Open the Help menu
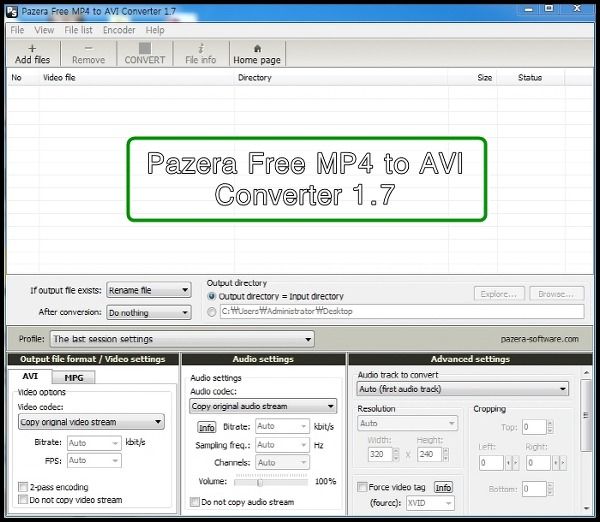Screen dimensions: 600x522 point(155,30)
